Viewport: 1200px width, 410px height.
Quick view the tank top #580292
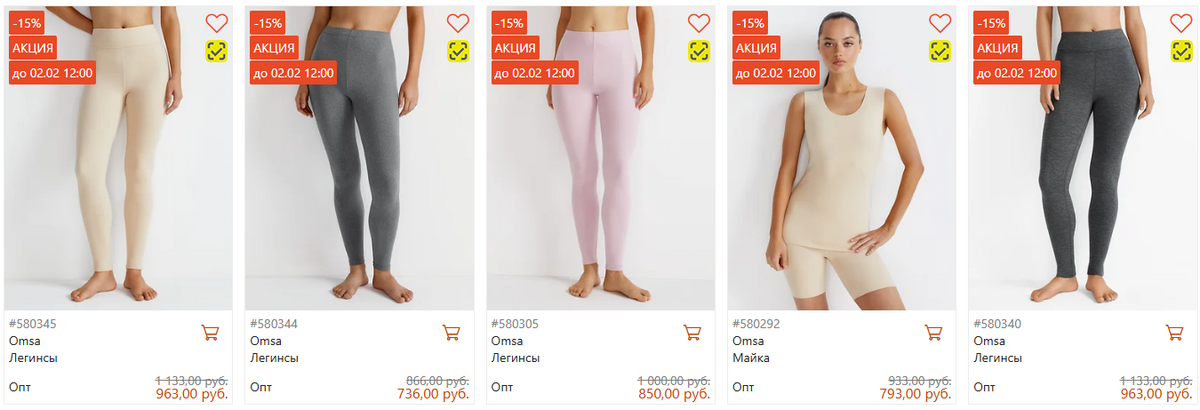[x=940, y=50]
